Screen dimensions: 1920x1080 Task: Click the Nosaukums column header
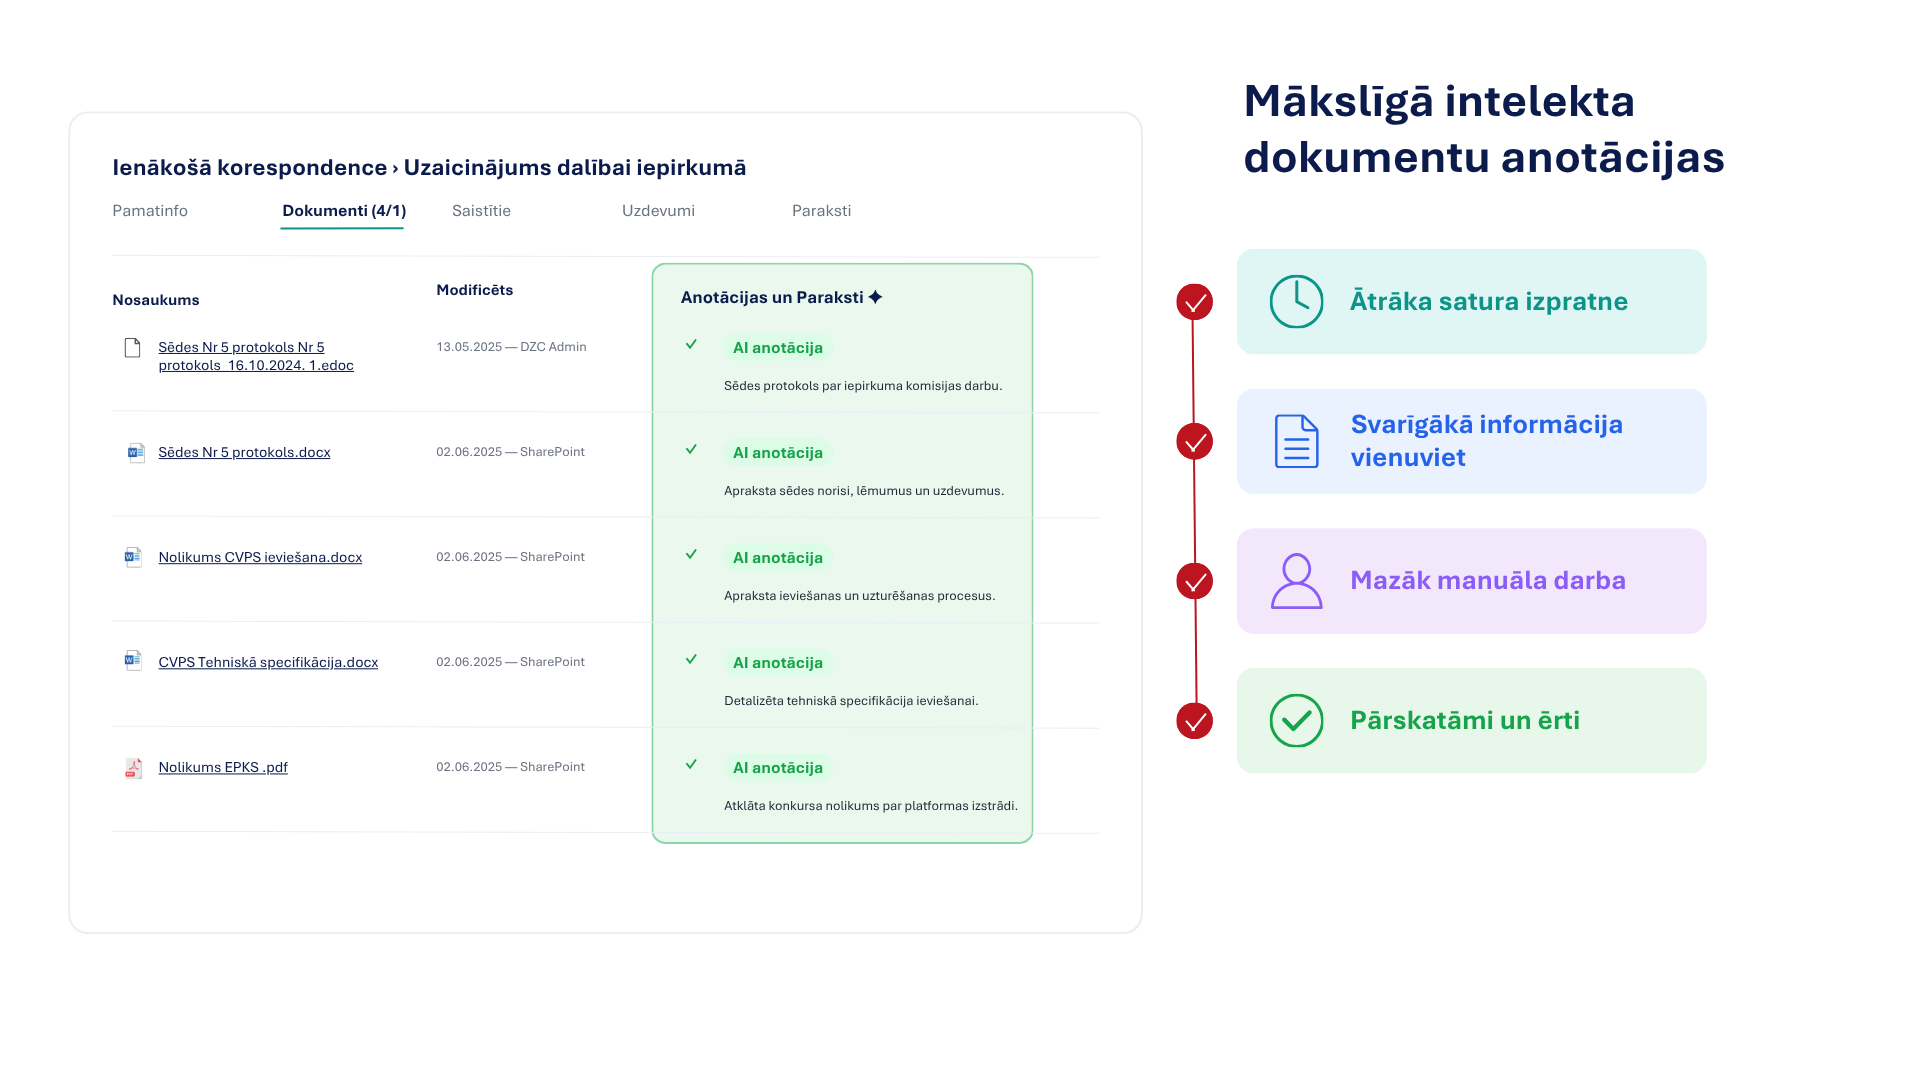point(156,300)
